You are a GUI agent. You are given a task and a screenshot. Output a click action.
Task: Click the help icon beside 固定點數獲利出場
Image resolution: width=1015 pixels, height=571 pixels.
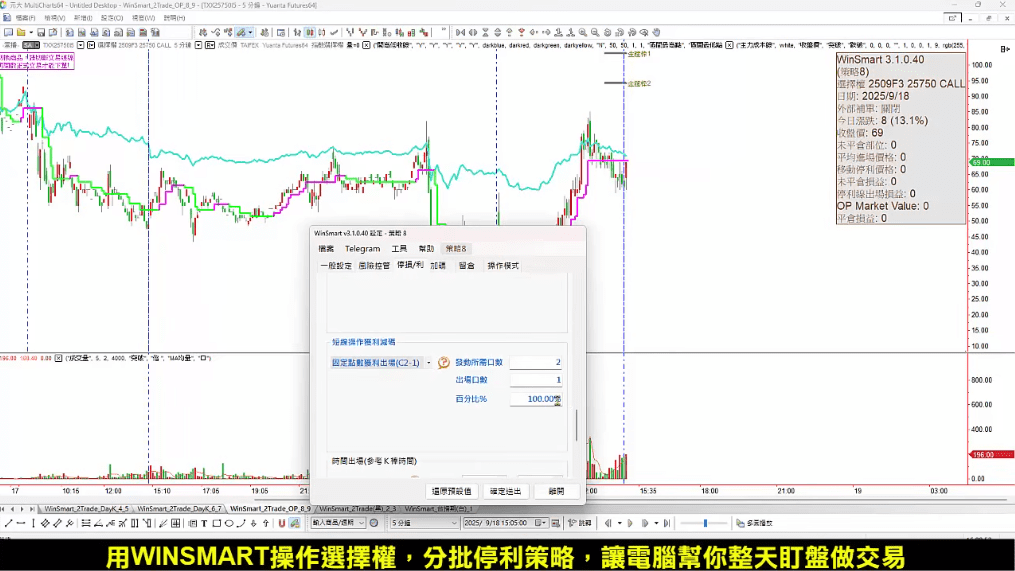coord(444,363)
